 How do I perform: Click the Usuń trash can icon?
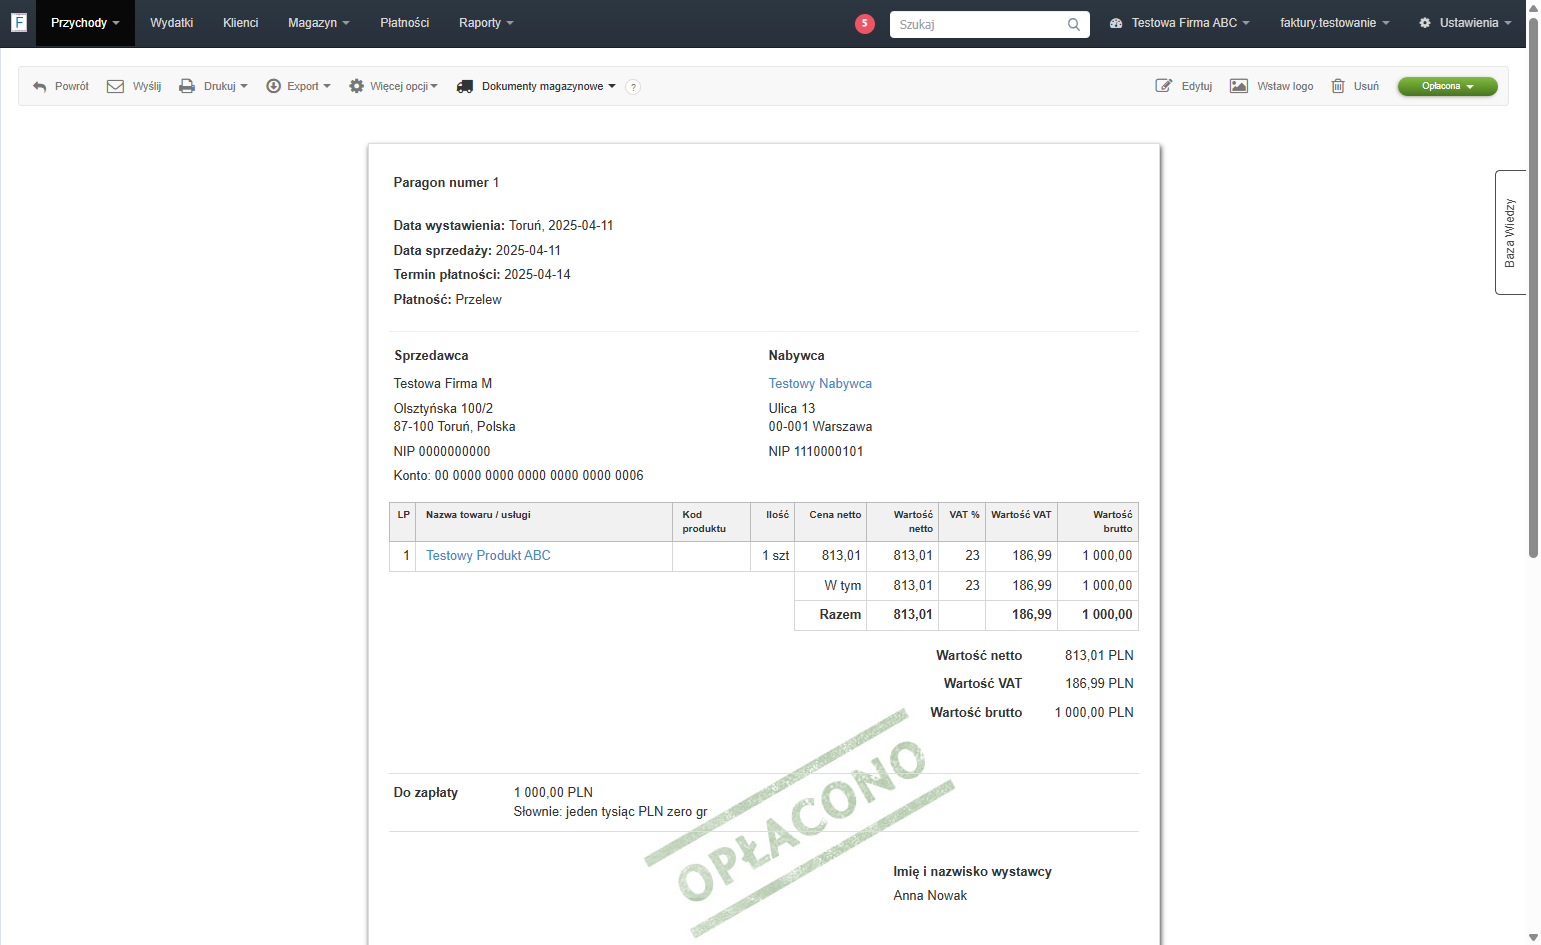1338,86
